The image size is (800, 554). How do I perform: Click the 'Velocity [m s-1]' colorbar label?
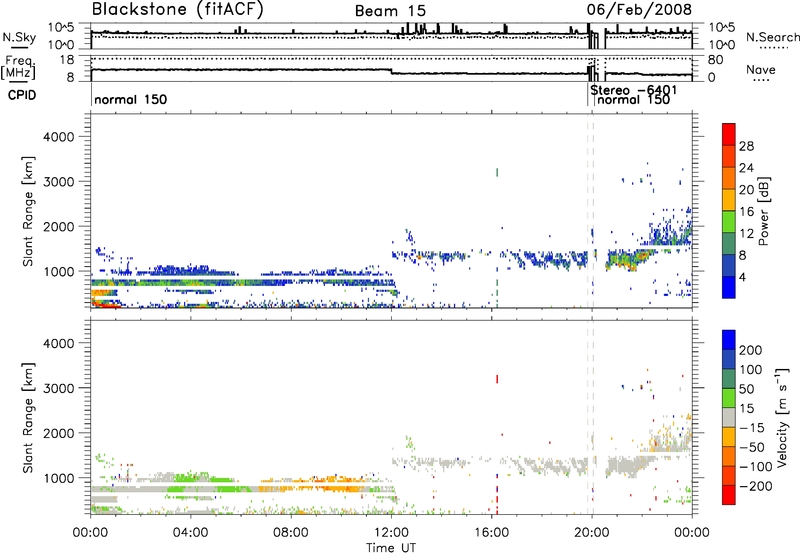point(781,417)
